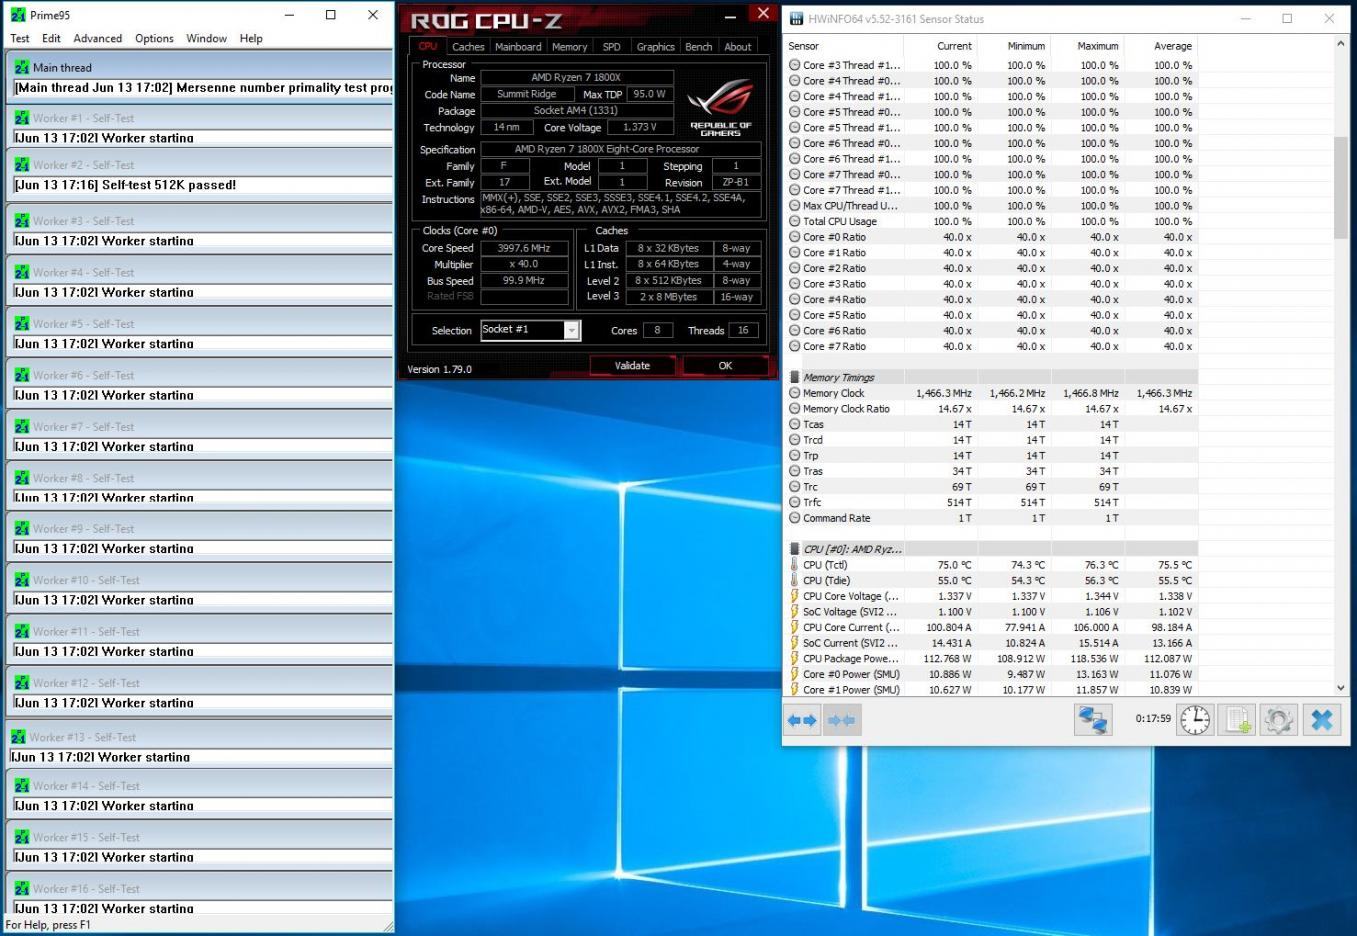
Task: Click the Current column header in HWiNFO
Action: coord(941,46)
